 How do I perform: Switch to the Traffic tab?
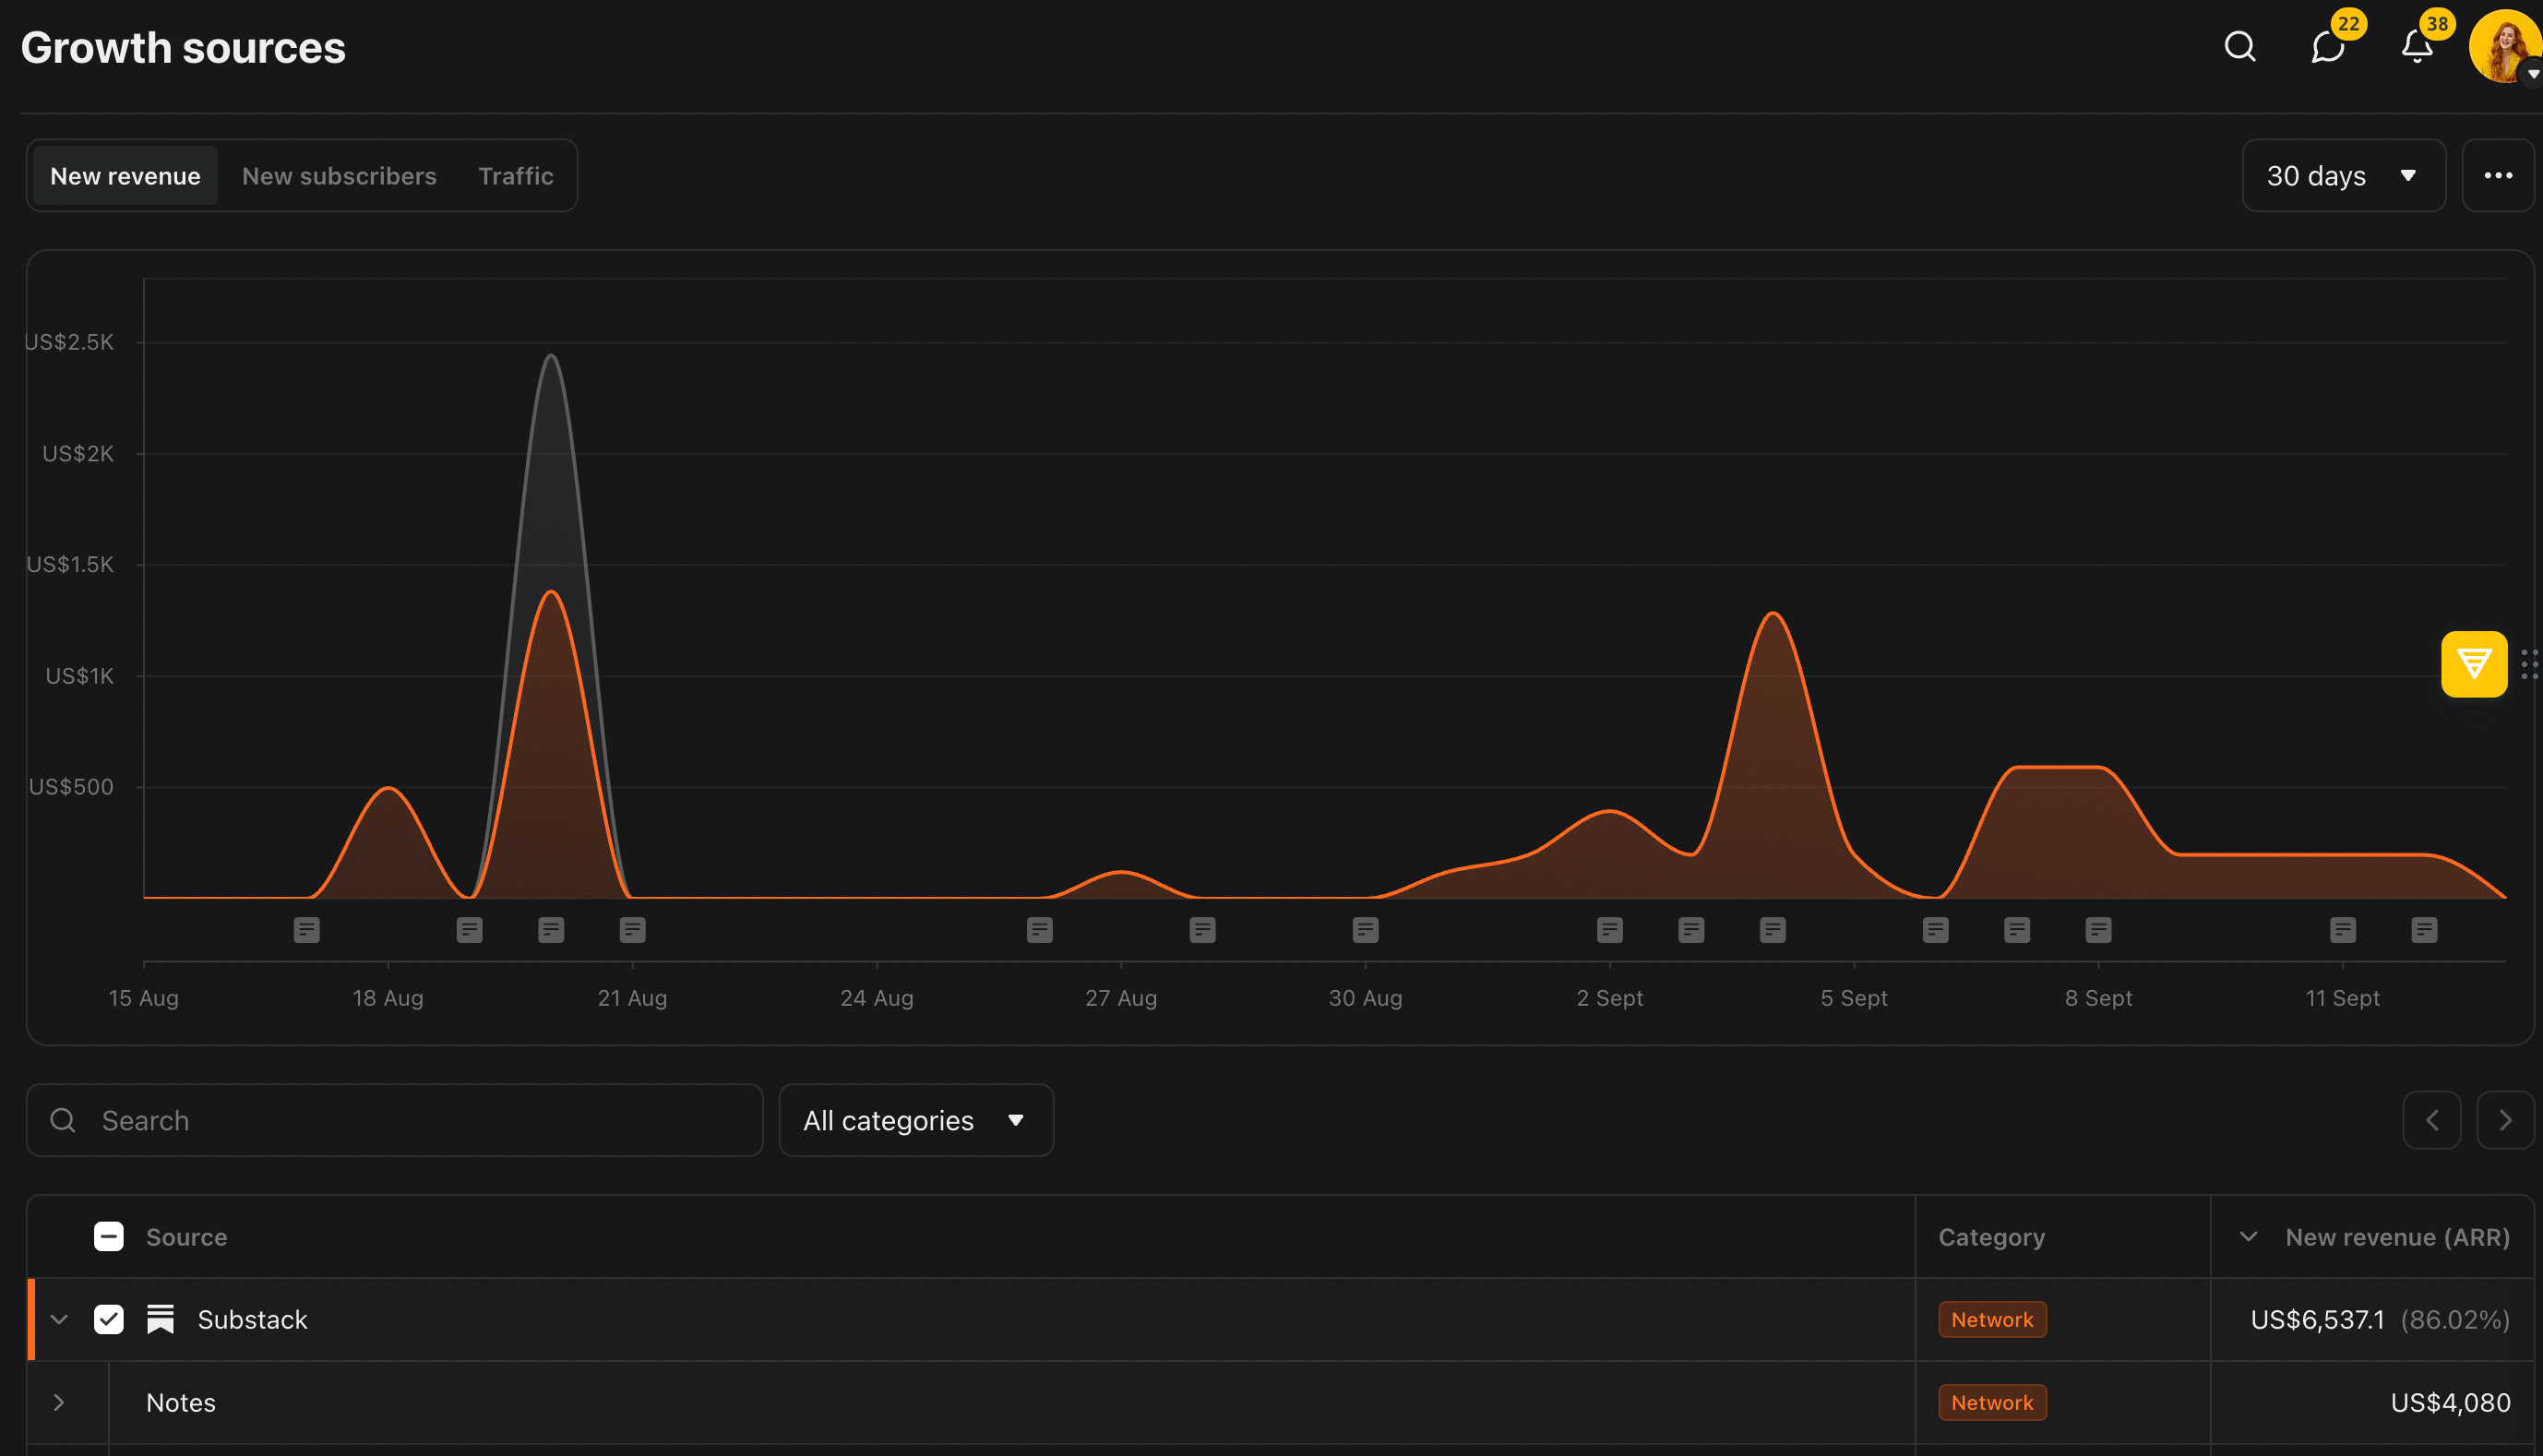click(515, 176)
